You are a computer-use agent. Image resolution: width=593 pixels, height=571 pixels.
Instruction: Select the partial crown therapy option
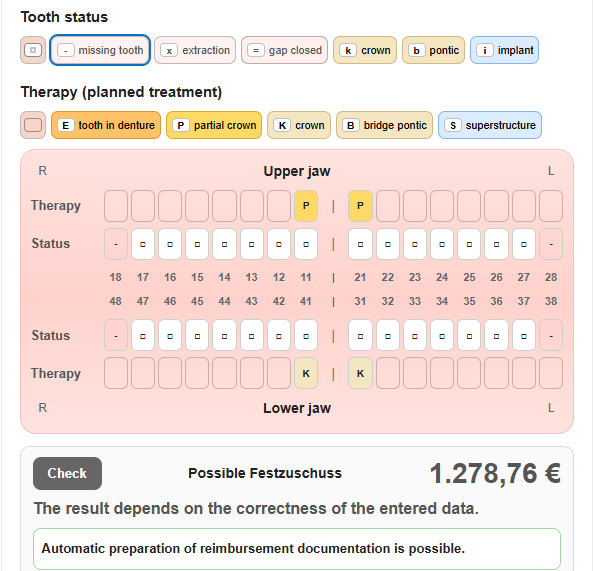click(214, 125)
